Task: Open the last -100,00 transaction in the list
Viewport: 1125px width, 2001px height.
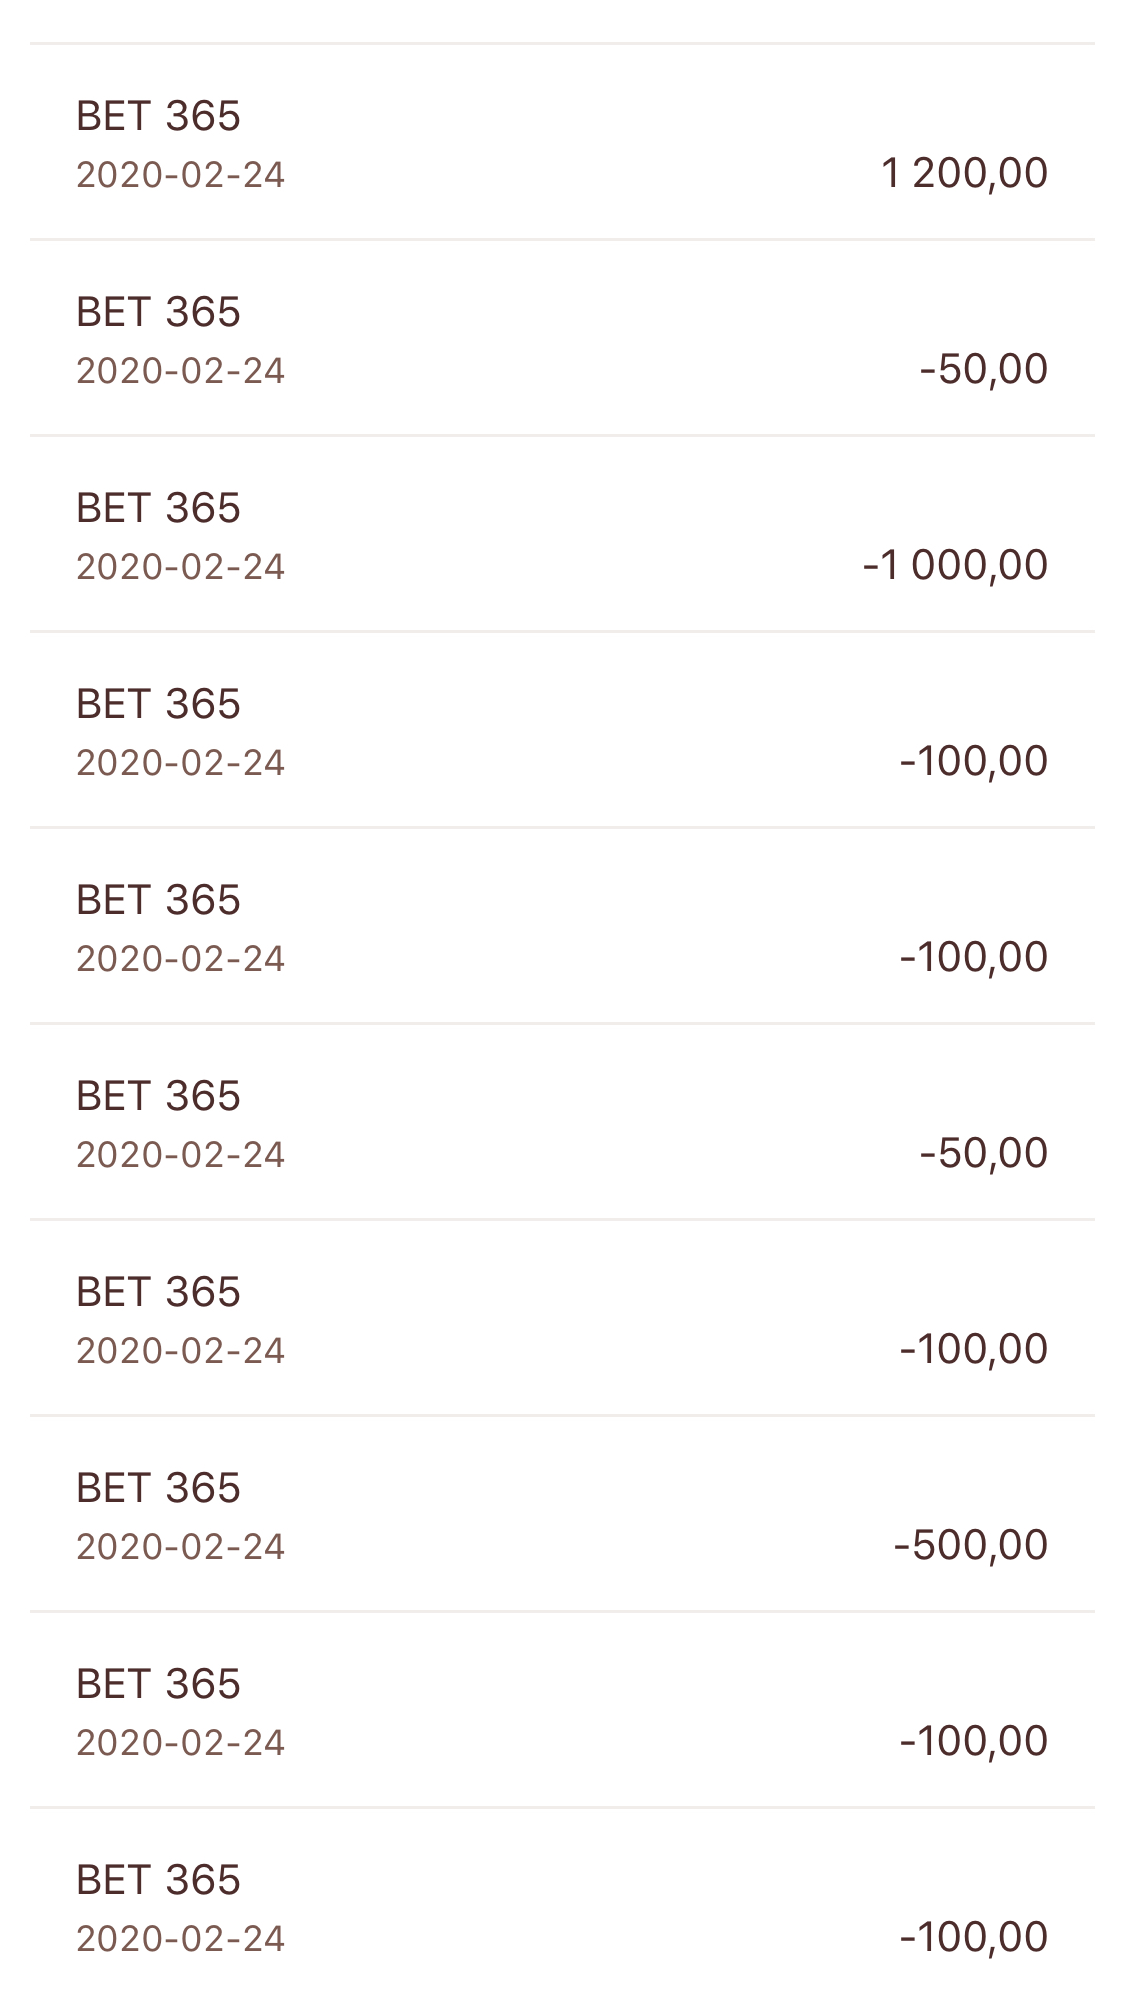Action: pyautogui.click(x=562, y=1905)
